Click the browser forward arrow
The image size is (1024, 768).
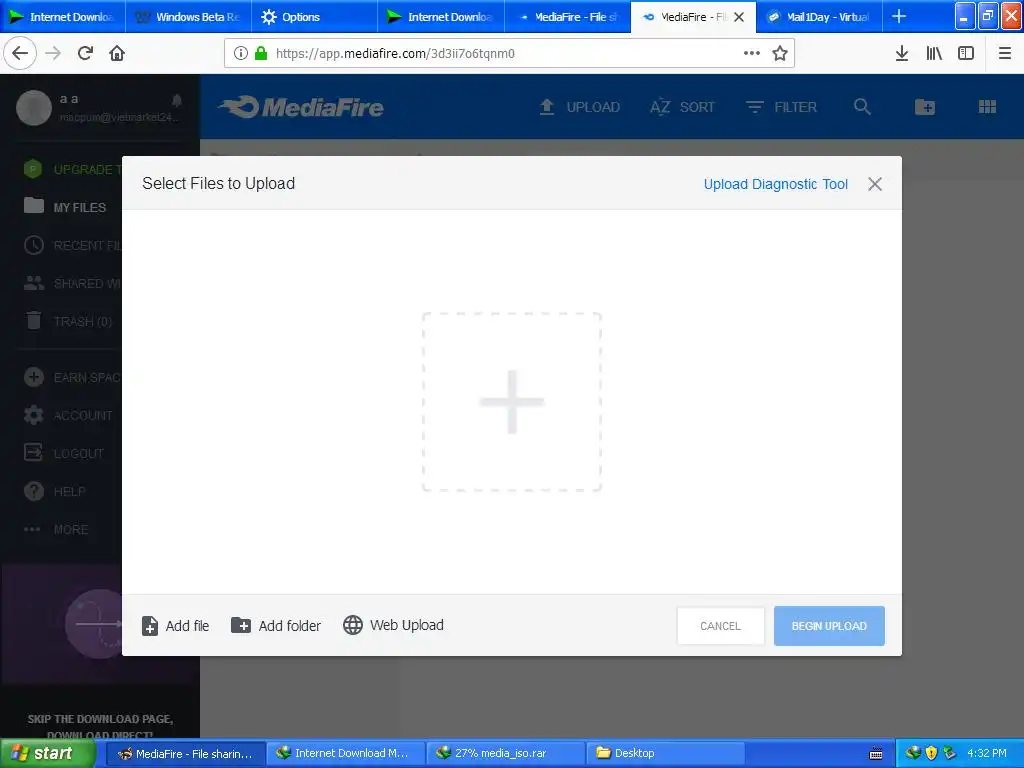tap(53, 53)
